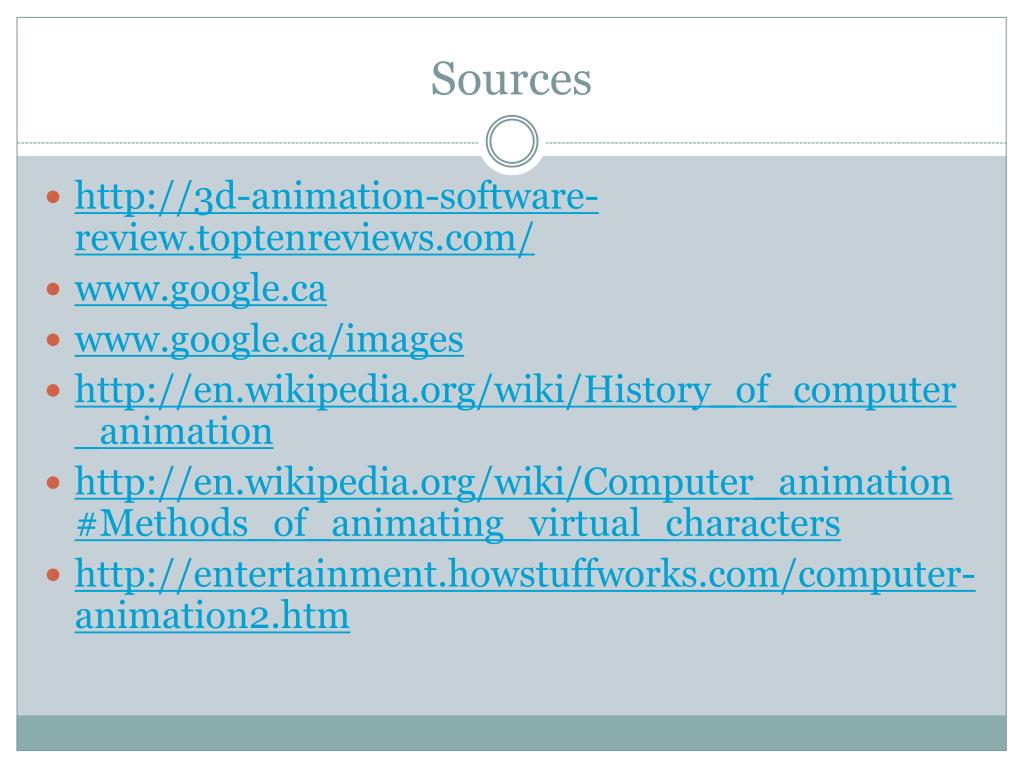Click the dashed divider left of the circle
The image size is (1024, 768).
pos(248,142)
